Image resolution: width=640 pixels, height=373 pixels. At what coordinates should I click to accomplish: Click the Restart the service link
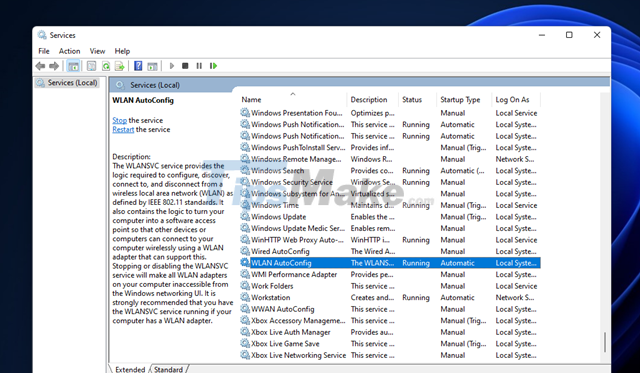[x=123, y=129]
